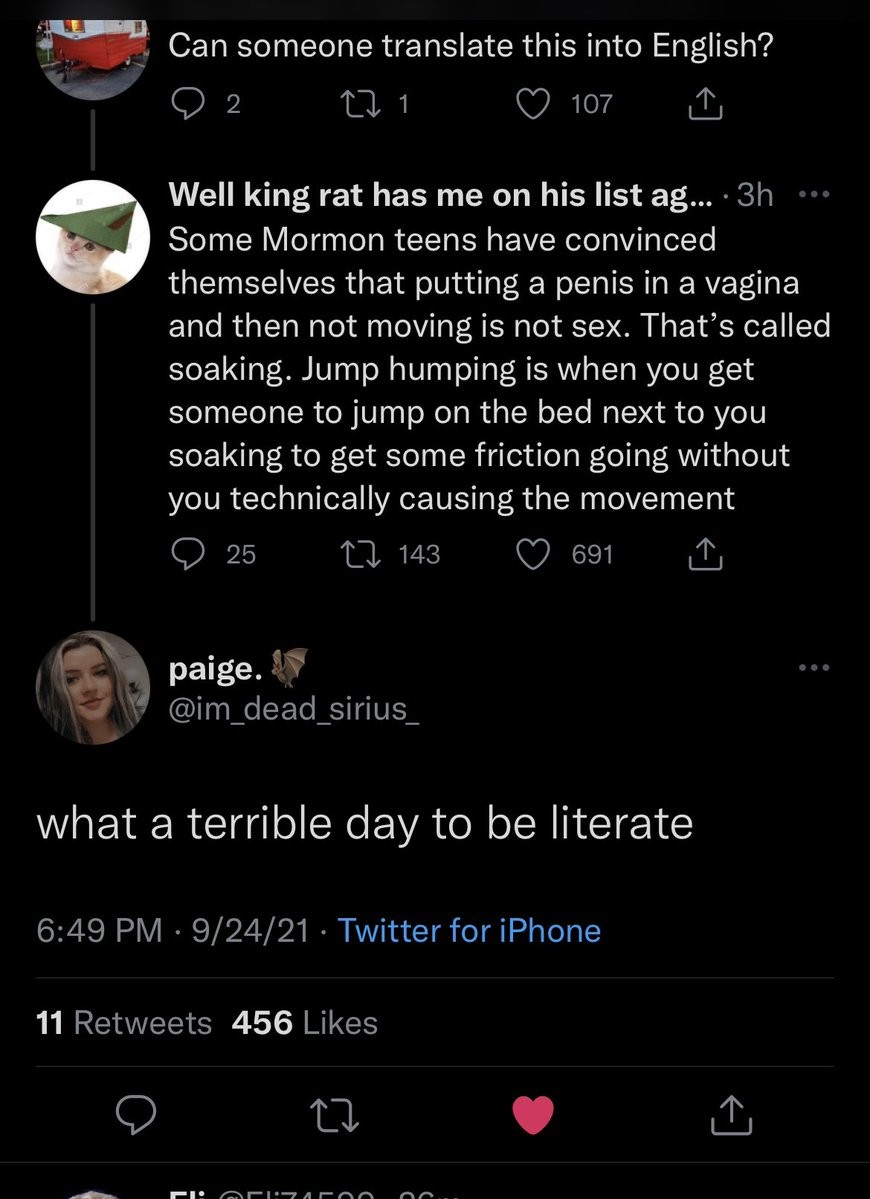Open more options for 'Well king rat' tweet
Screen dimensions: 870x1199
pos(816,195)
